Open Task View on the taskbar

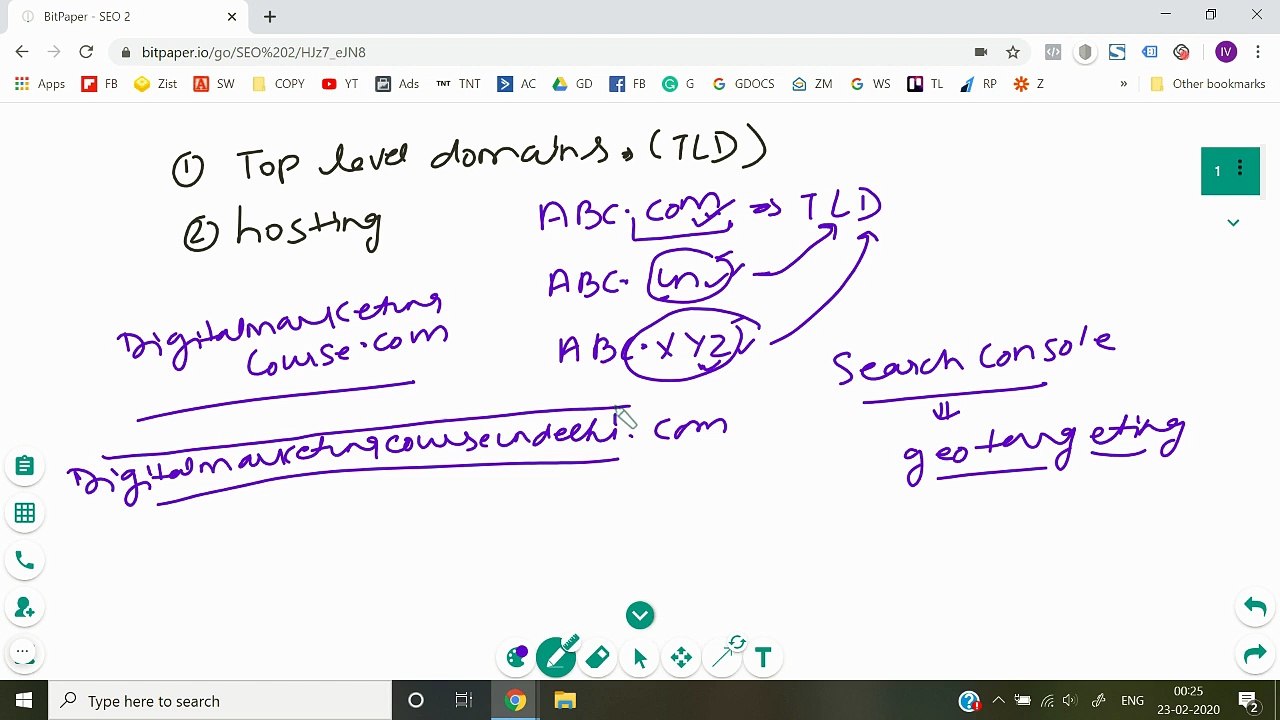(x=464, y=701)
